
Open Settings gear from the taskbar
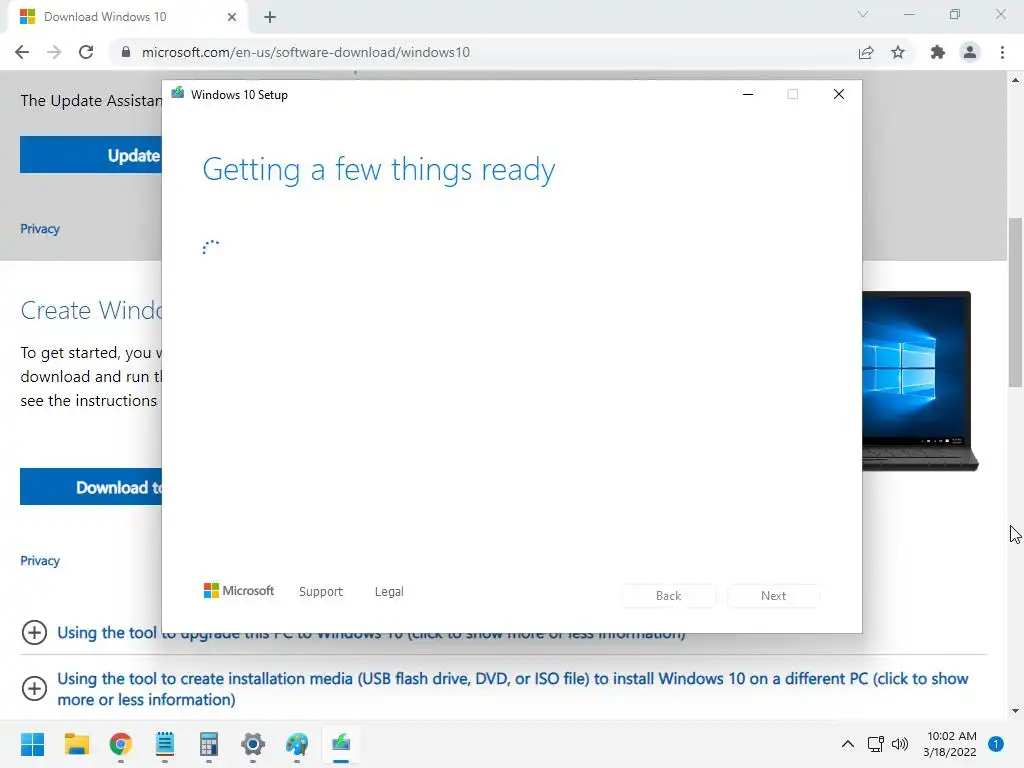coord(253,744)
